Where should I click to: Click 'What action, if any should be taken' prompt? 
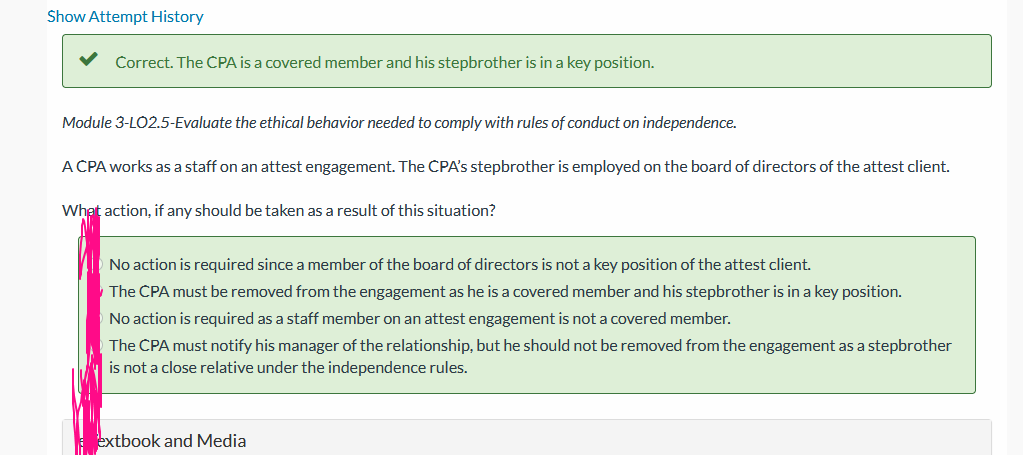[279, 212]
